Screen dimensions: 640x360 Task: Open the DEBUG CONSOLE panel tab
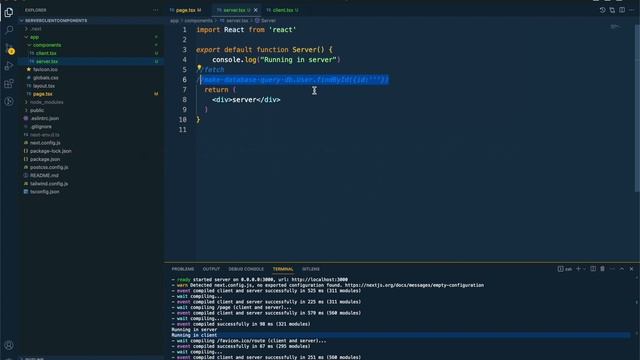click(246, 269)
